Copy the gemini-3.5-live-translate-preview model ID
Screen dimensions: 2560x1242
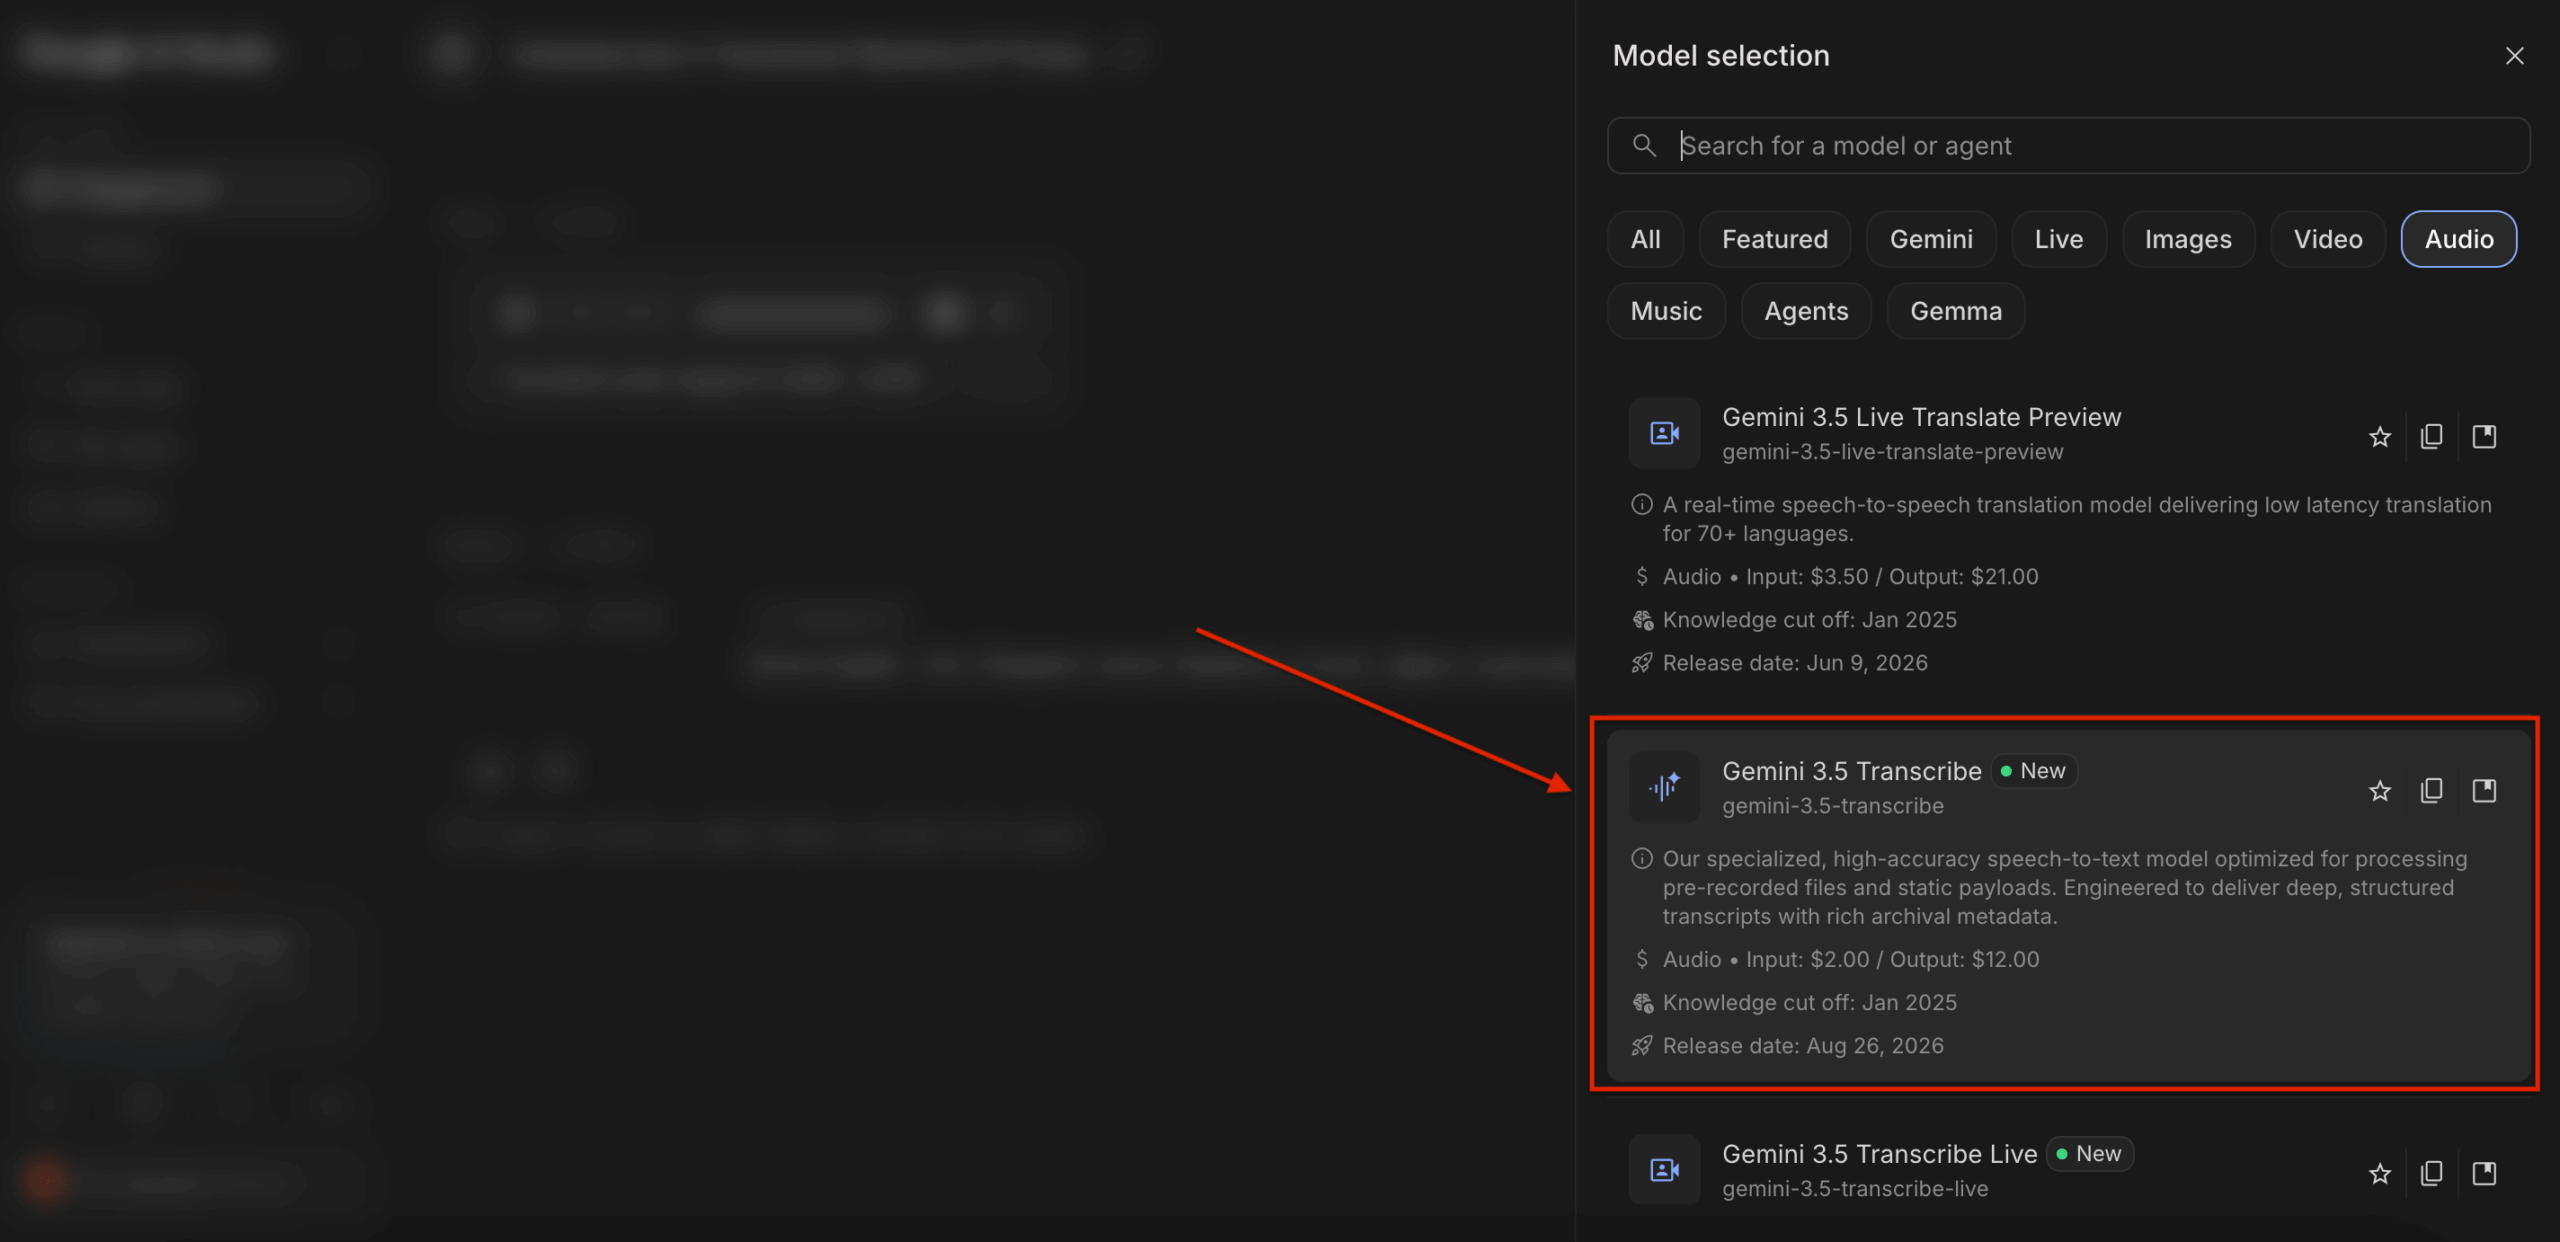[x=2432, y=437]
